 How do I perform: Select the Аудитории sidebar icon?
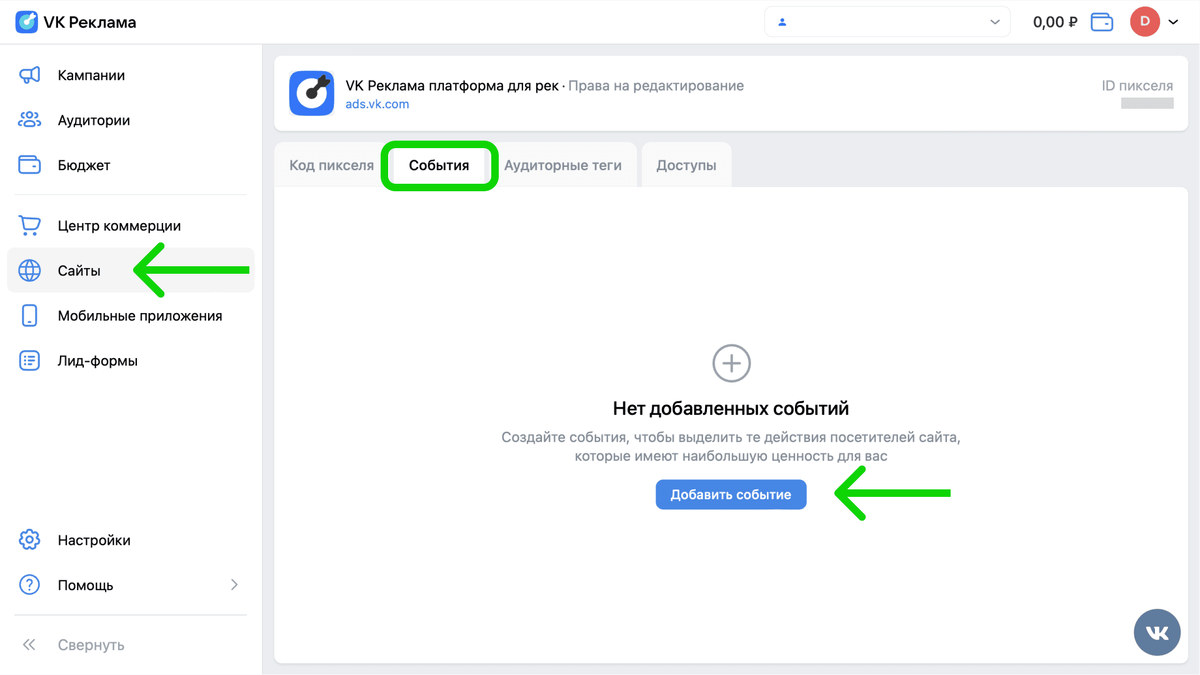pos(30,120)
